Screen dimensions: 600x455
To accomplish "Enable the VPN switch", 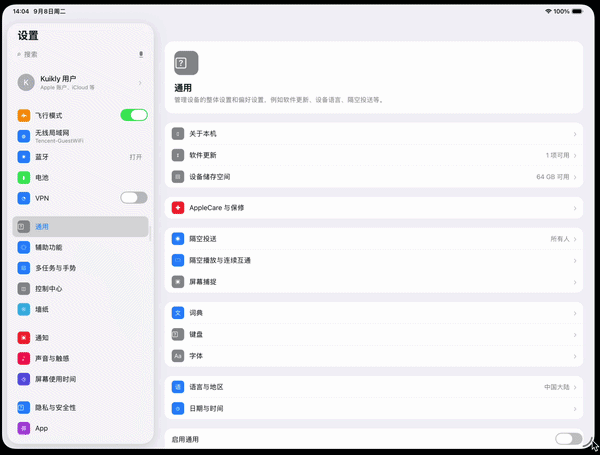I will click(x=134, y=198).
